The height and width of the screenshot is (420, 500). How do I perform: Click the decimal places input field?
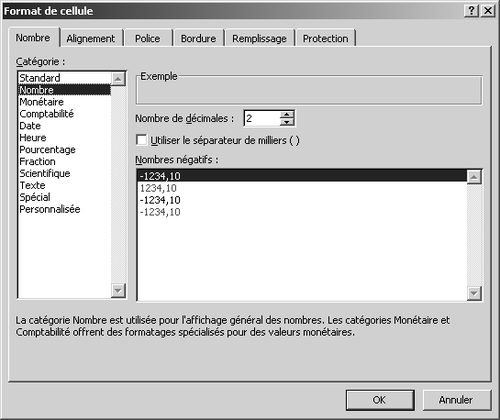pyautogui.click(x=262, y=118)
